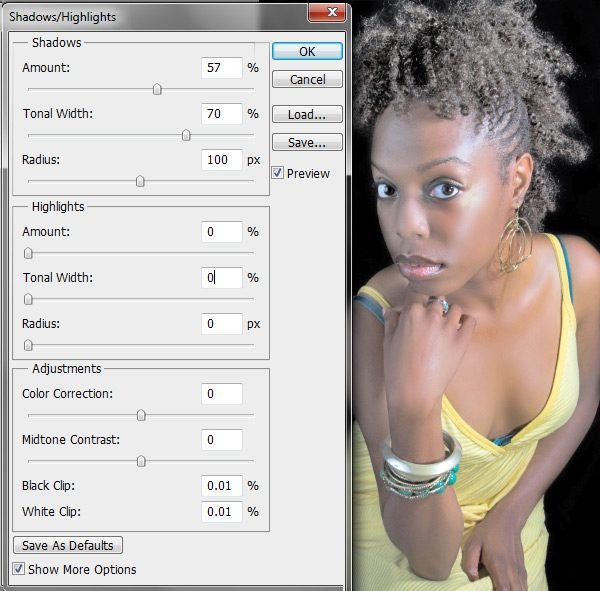
Task: Click the Shadows Amount slider handle
Action: point(157,89)
